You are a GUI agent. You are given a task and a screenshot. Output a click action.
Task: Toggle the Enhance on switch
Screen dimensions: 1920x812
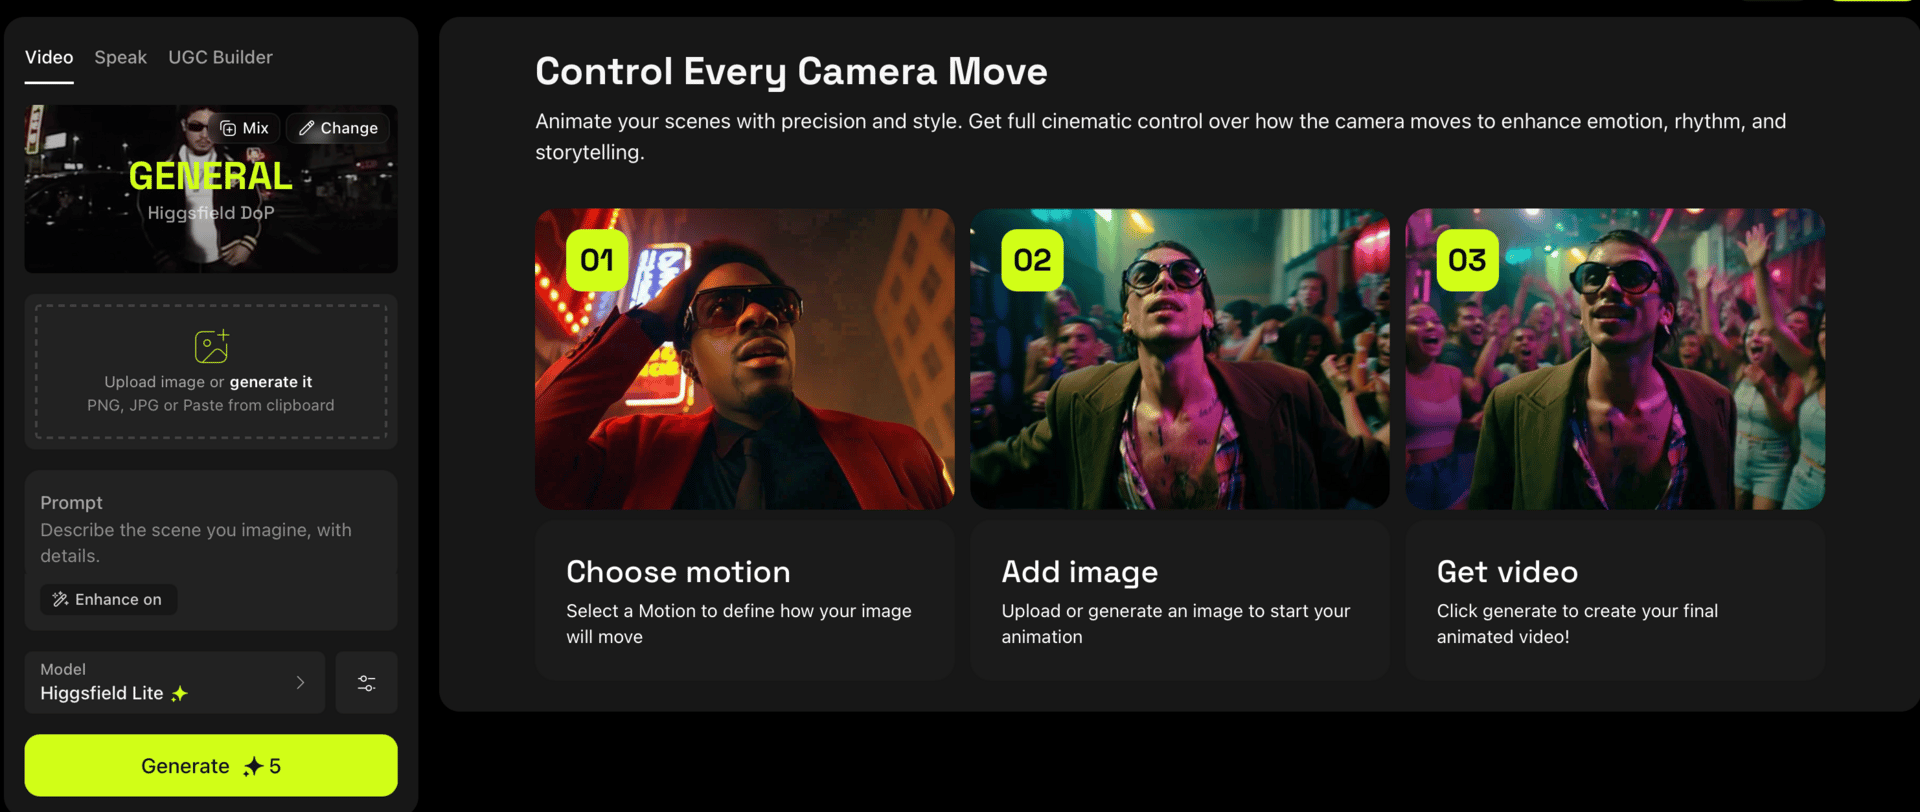tap(108, 599)
